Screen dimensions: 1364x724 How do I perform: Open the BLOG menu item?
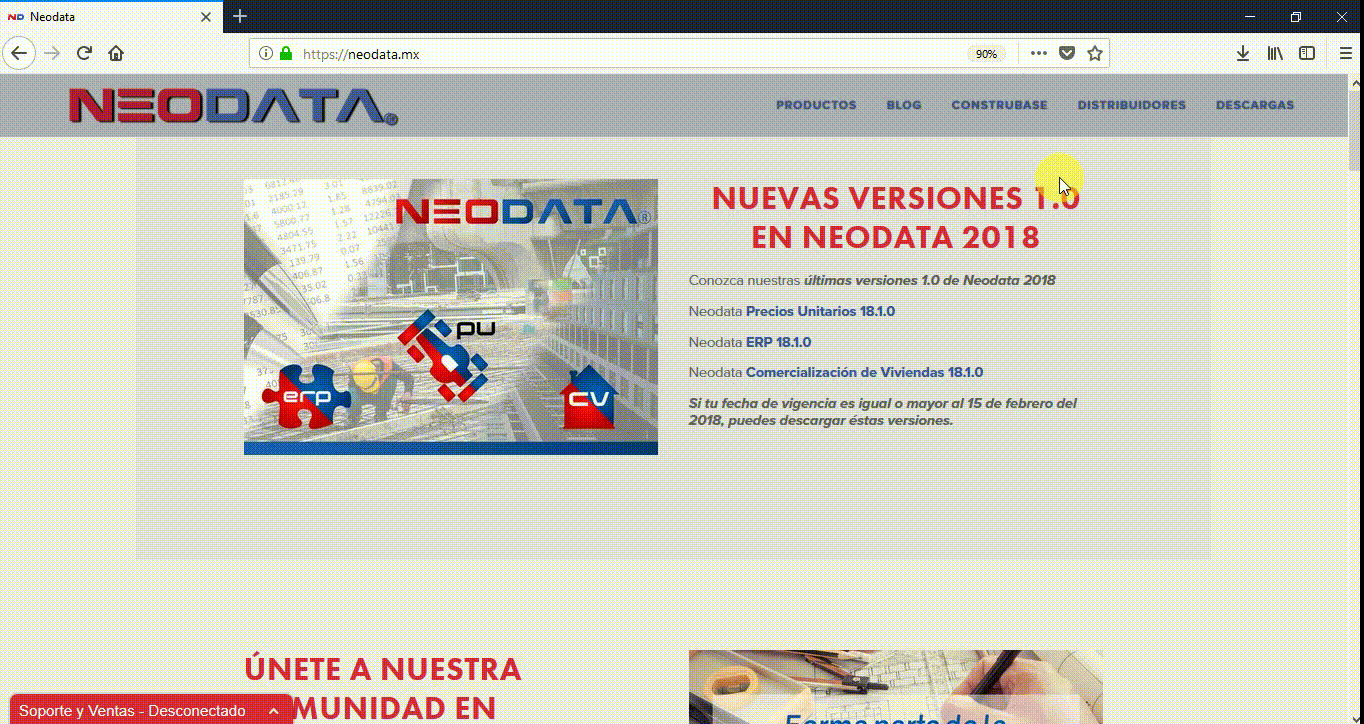pos(904,105)
